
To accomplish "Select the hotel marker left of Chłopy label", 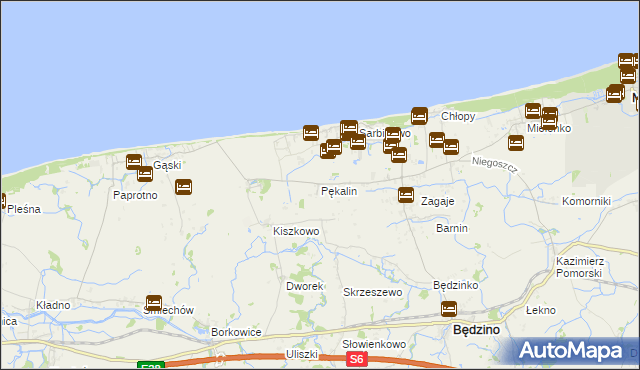I will click(x=419, y=116).
